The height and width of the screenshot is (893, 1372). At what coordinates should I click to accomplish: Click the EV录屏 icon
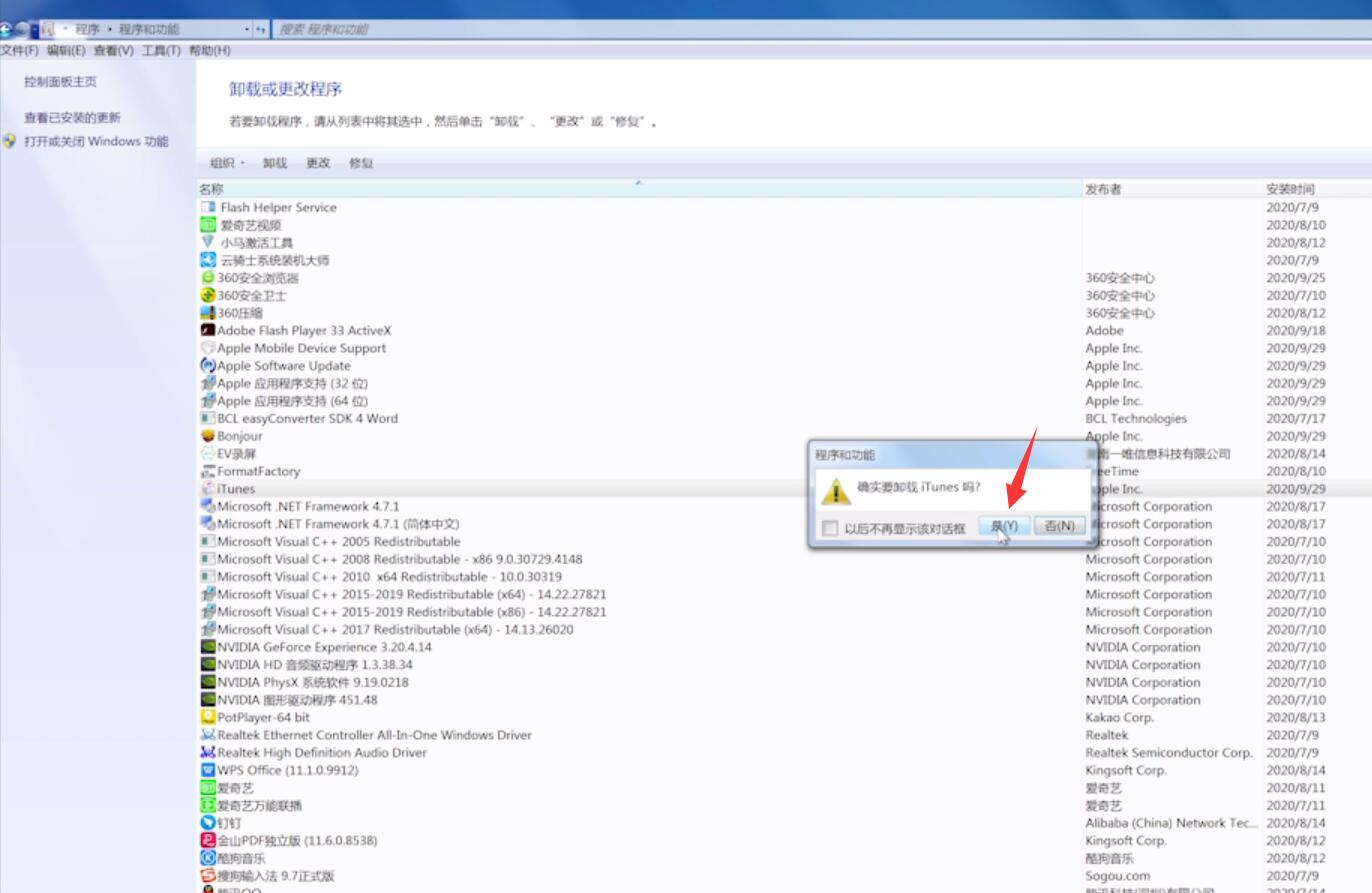pos(208,454)
